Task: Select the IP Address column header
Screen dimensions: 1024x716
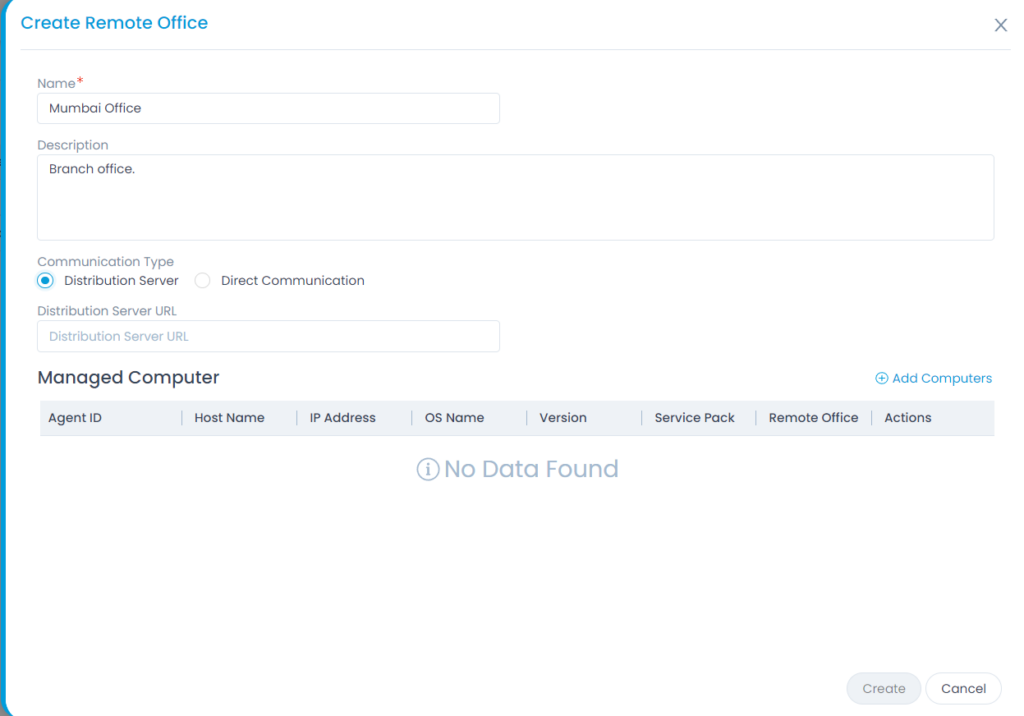Action: coord(342,418)
